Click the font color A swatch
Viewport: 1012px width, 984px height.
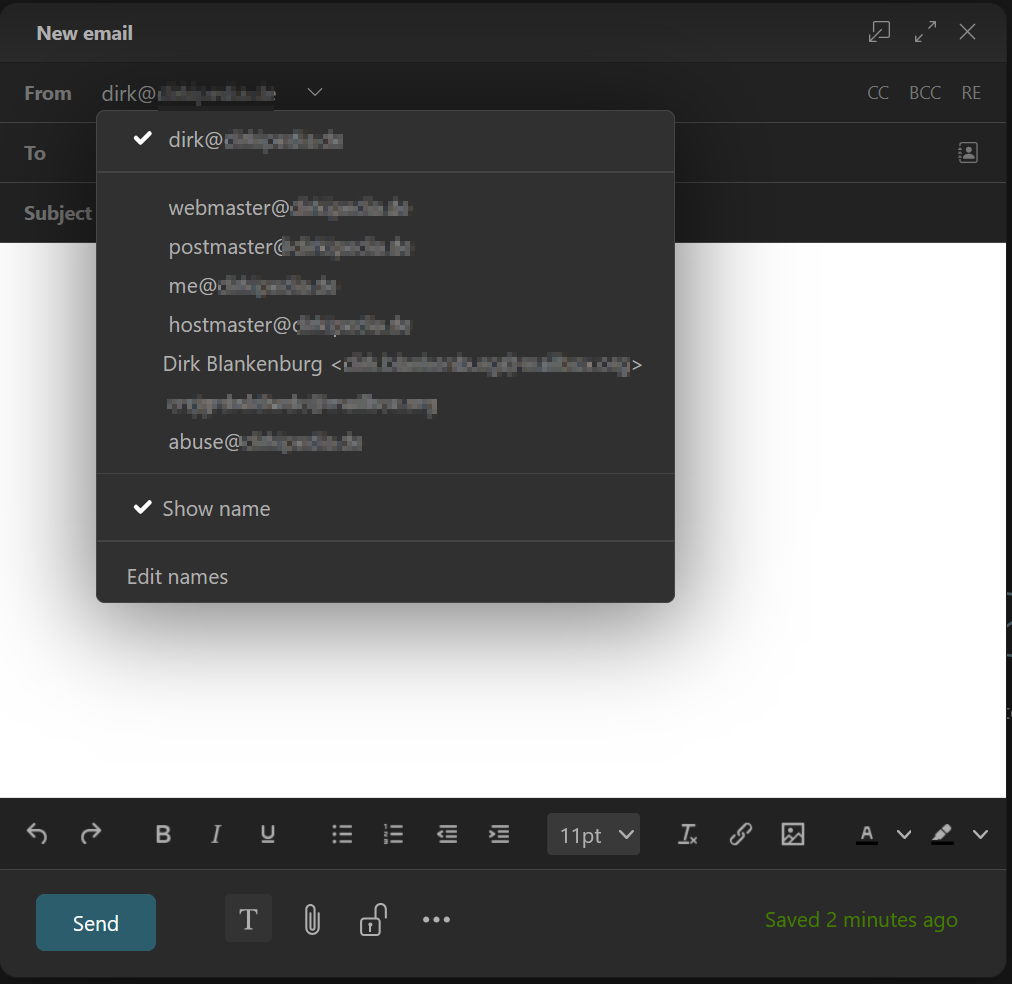(x=867, y=834)
